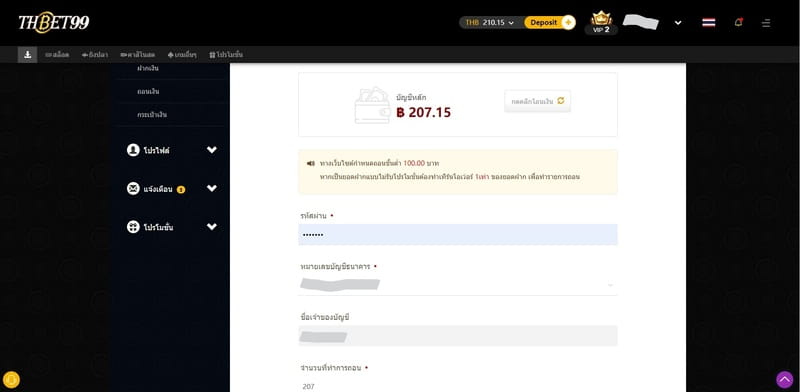Open the notification bell

(x=738, y=22)
